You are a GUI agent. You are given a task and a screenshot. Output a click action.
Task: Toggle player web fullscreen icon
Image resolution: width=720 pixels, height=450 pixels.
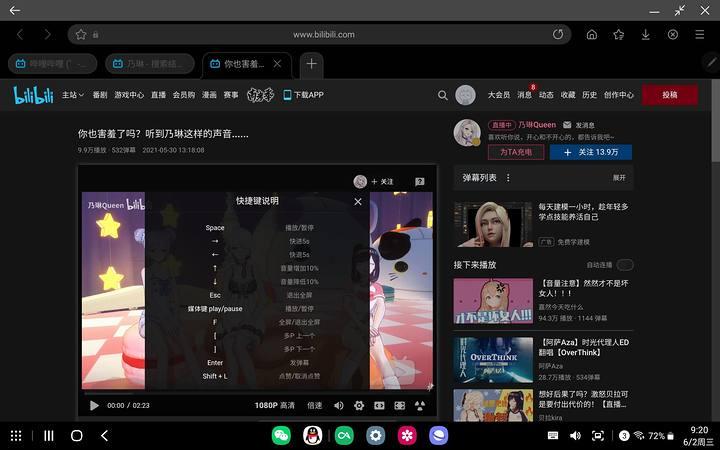(399, 405)
